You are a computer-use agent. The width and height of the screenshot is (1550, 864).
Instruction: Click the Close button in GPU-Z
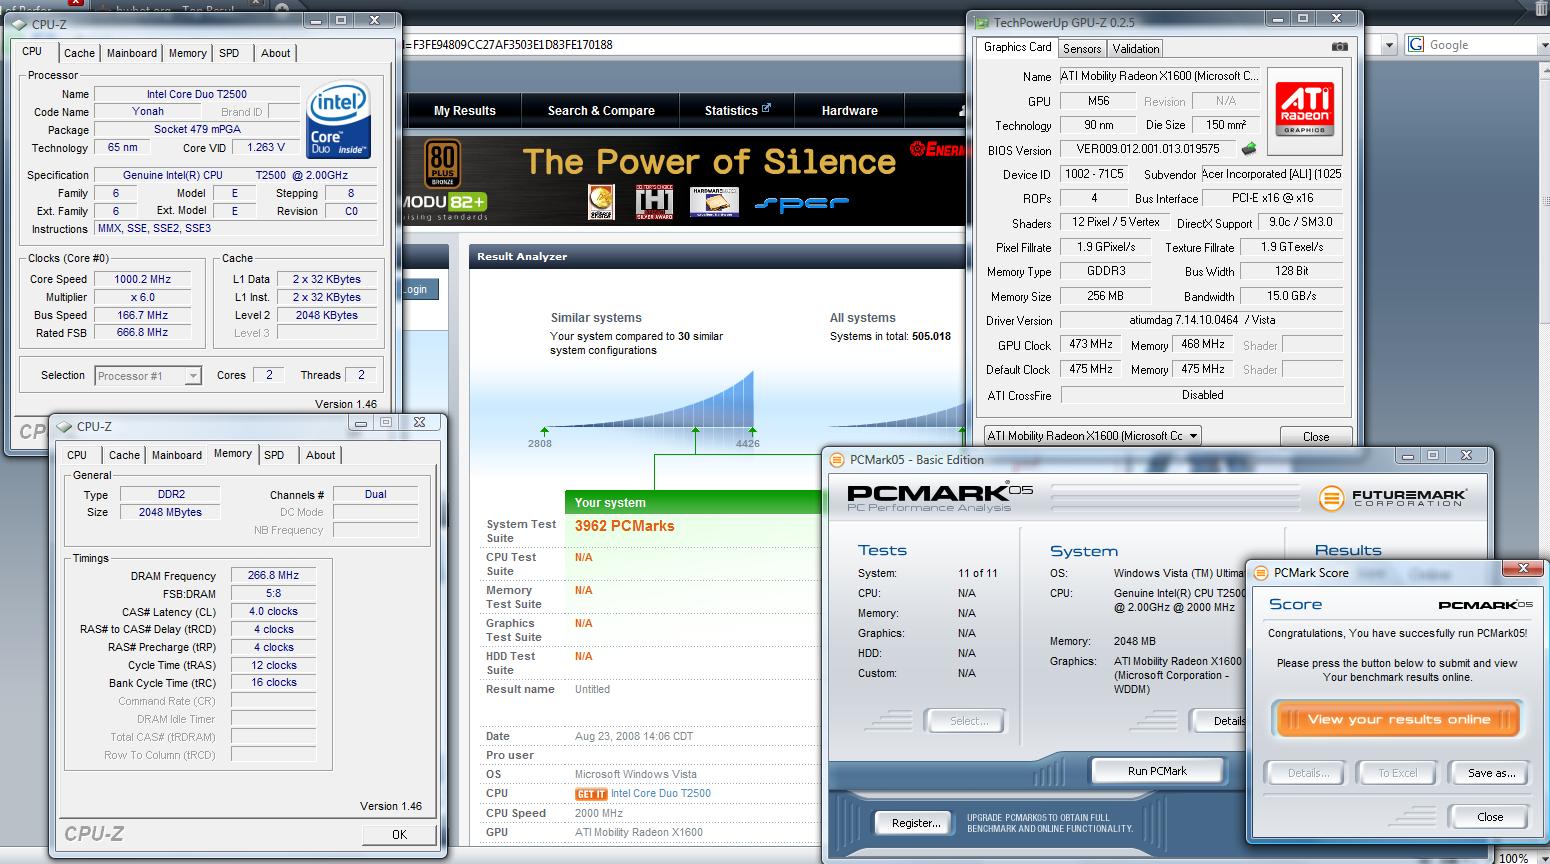coord(1316,437)
